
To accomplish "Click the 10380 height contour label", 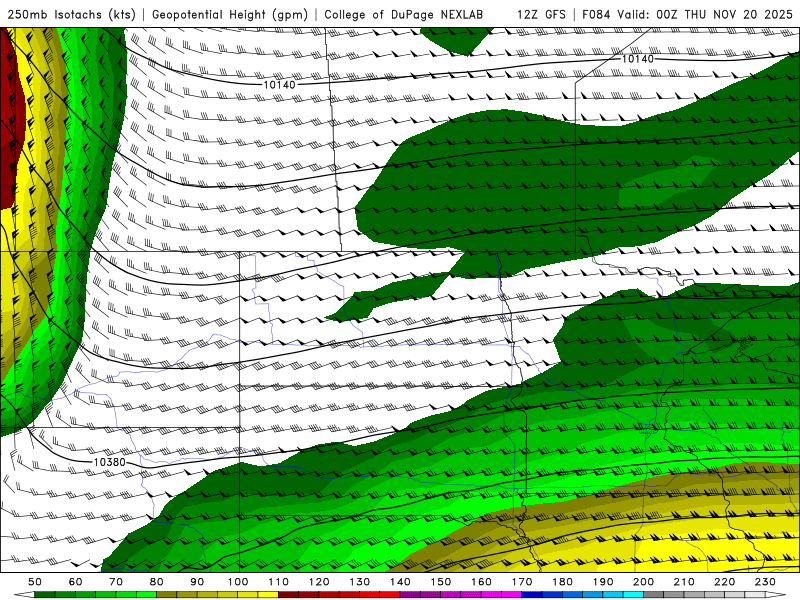I will click(109, 462).
